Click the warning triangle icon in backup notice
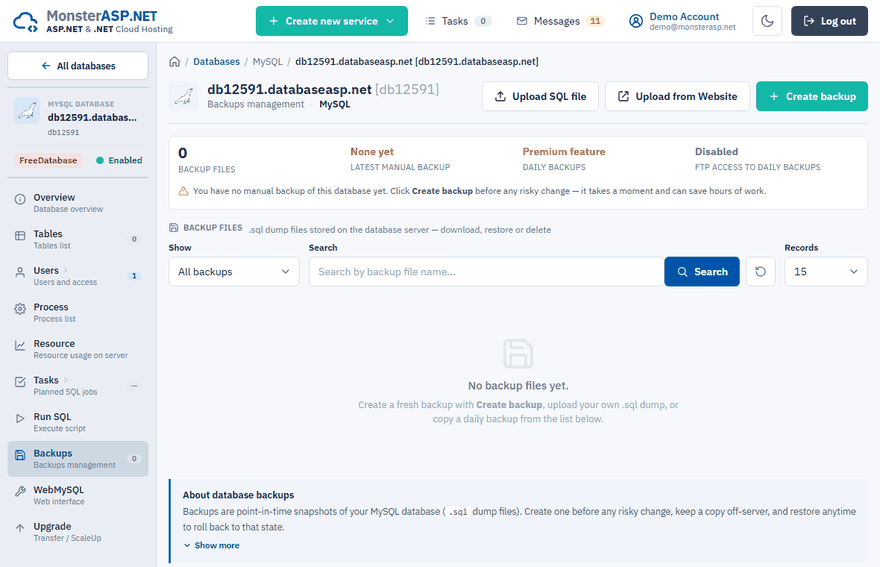The image size is (880, 567). point(184,191)
